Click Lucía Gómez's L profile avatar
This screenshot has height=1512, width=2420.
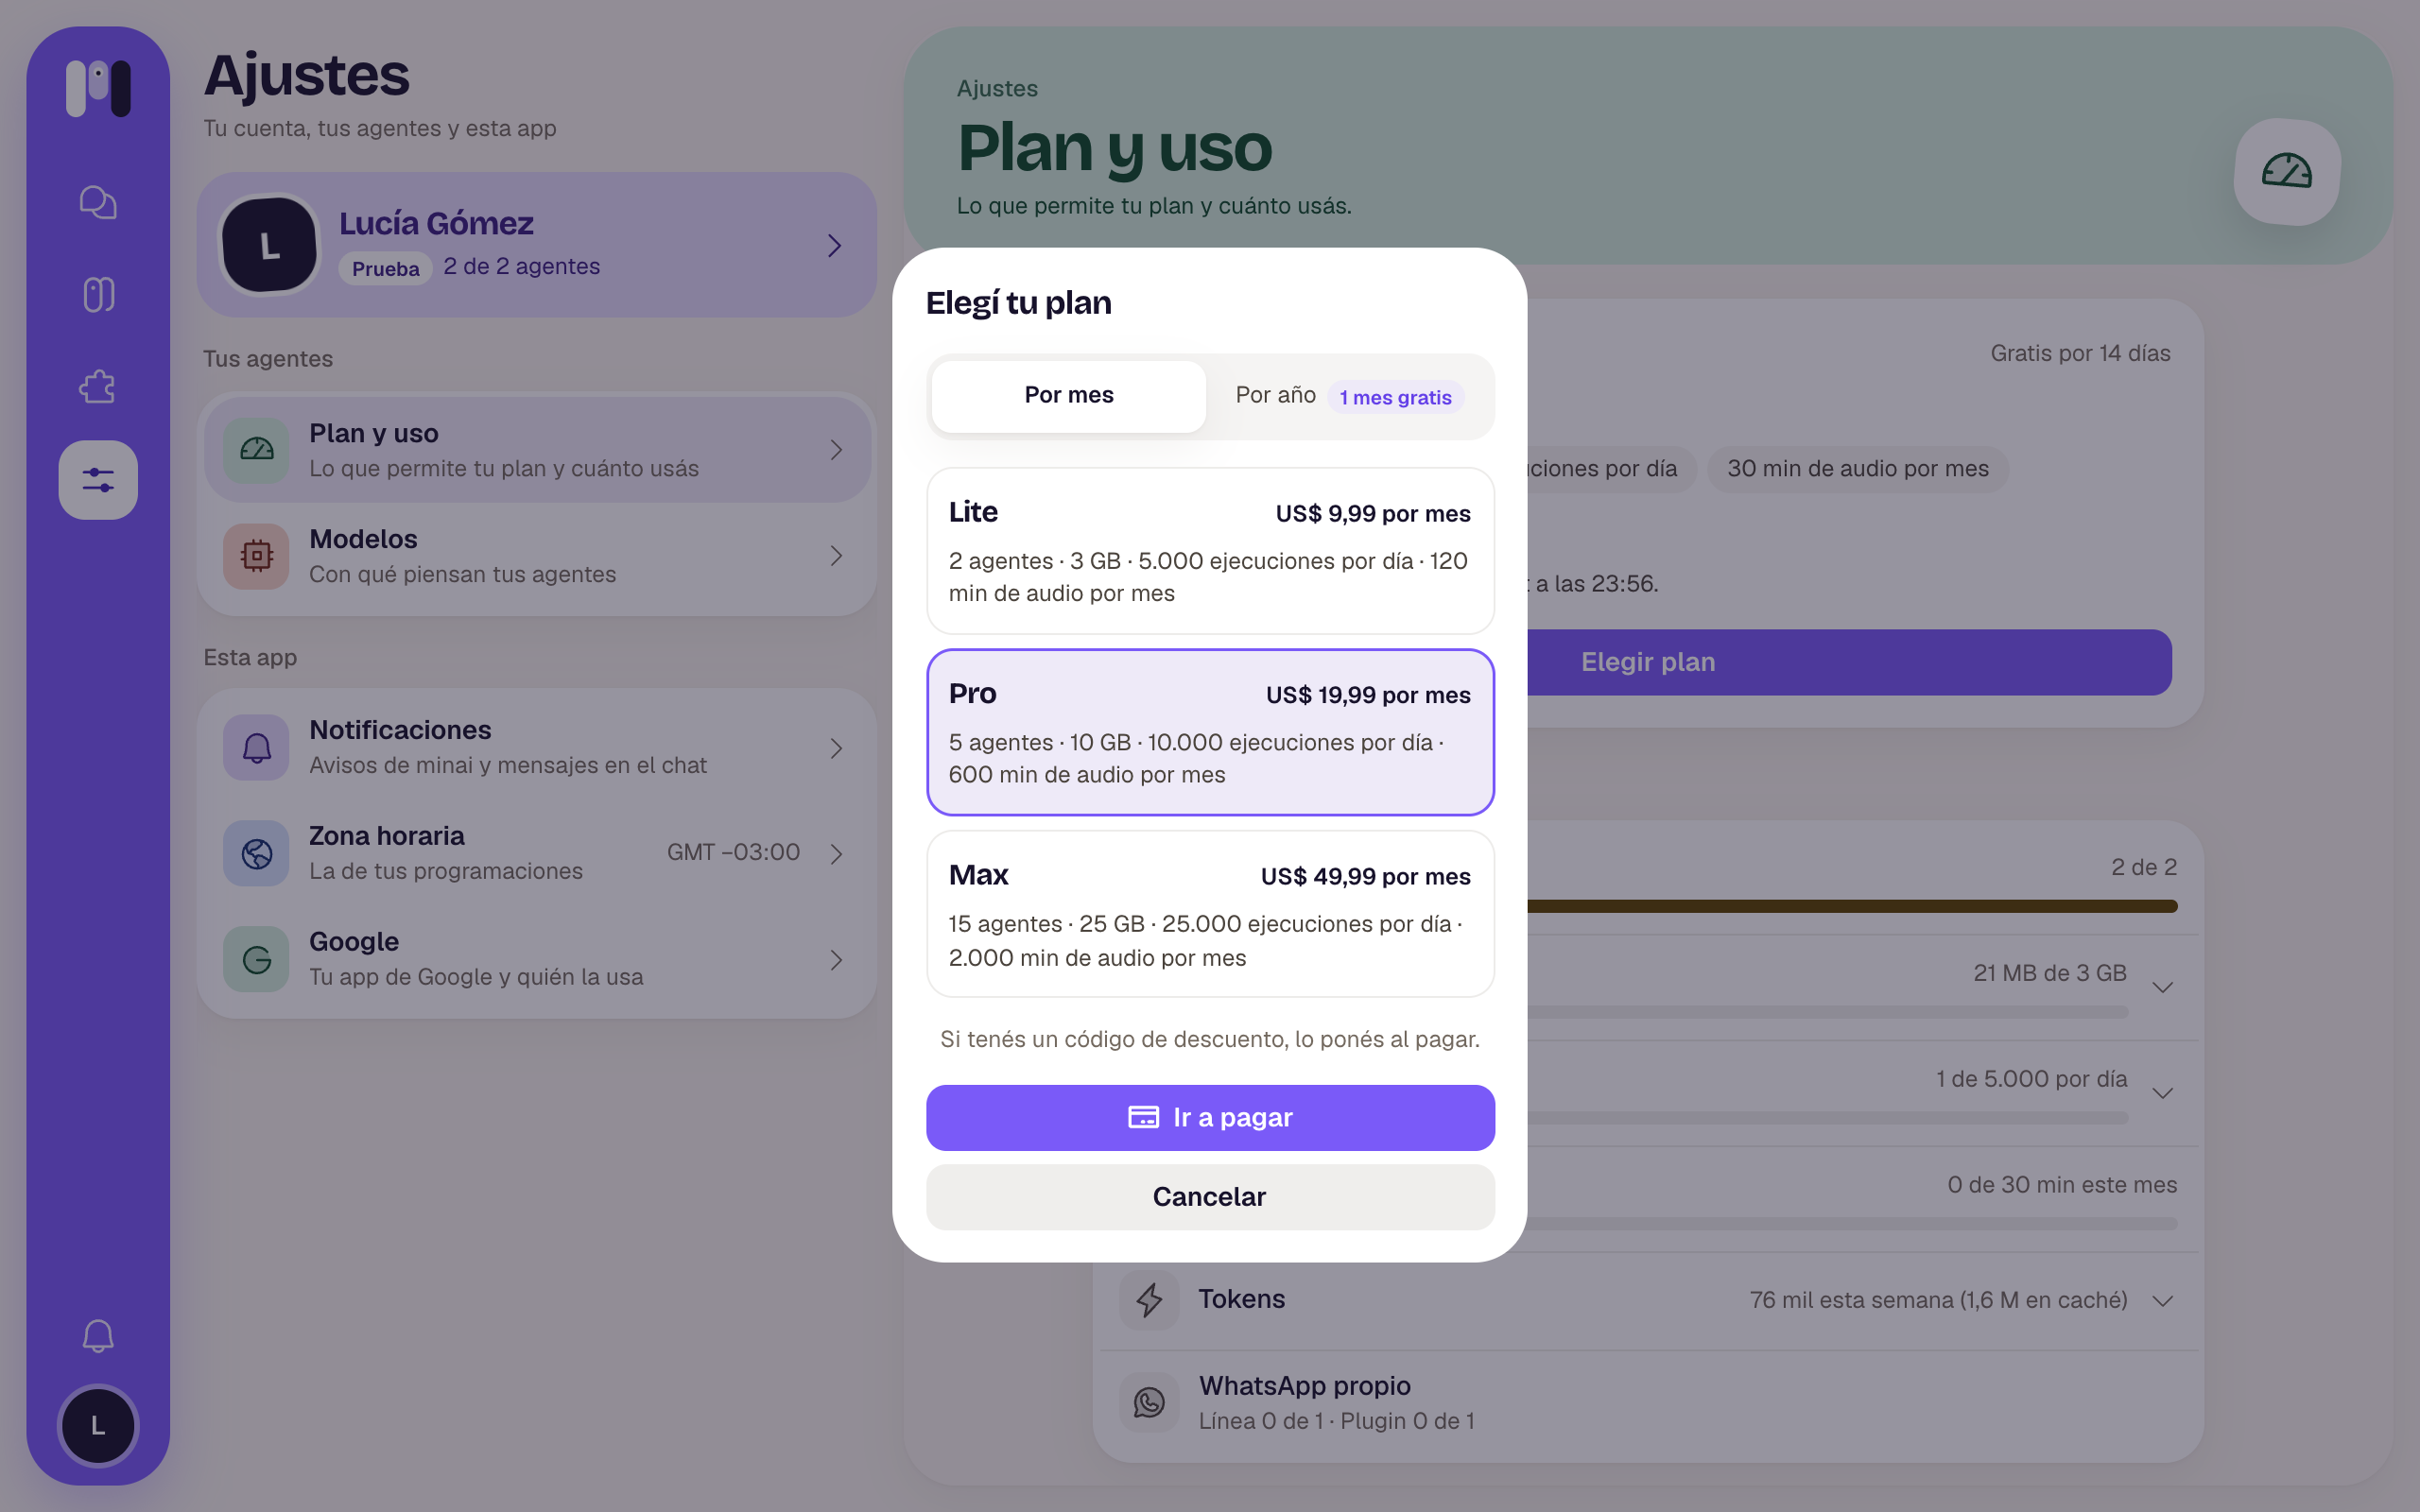(269, 245)
